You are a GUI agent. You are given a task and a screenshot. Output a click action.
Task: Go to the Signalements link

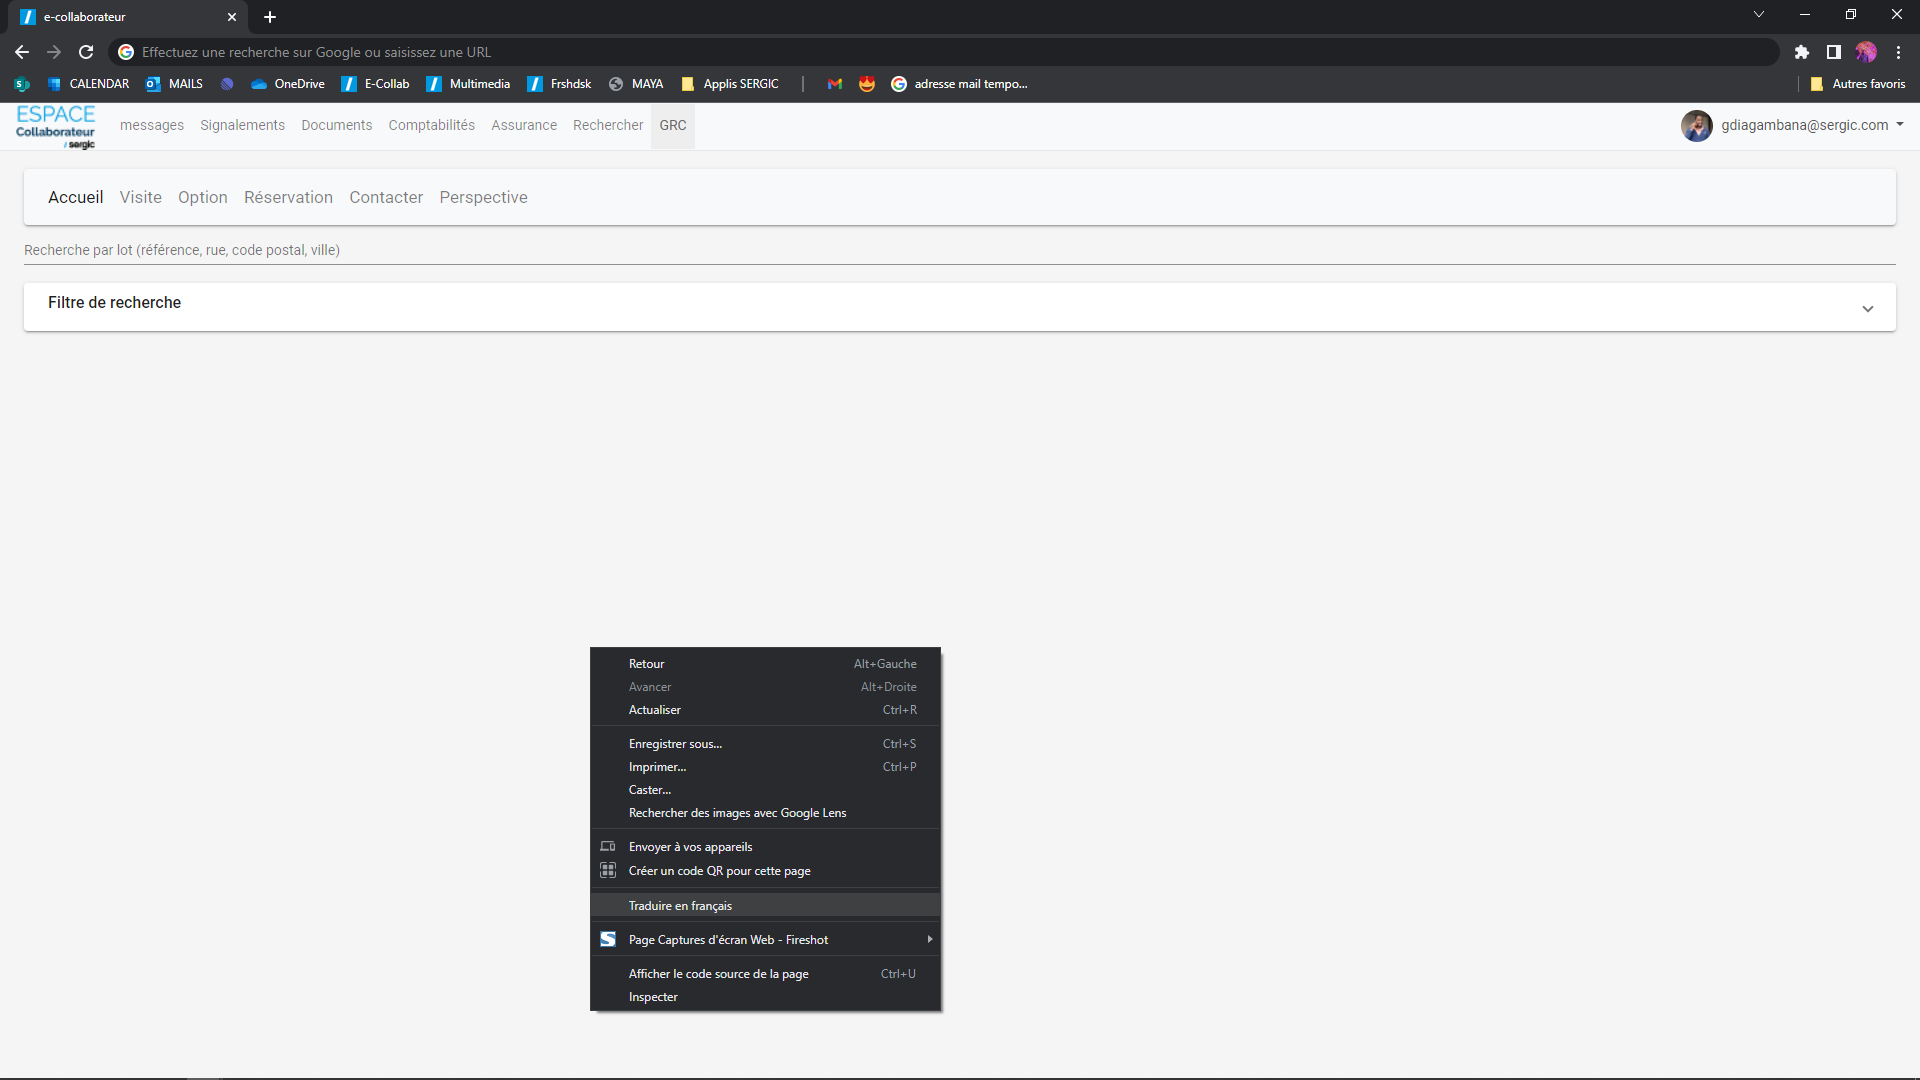(242, 125)
